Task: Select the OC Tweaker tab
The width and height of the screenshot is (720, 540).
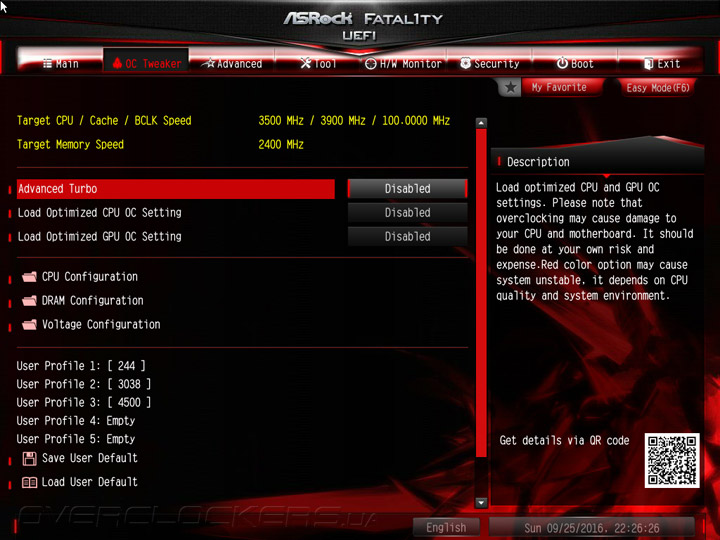Action: pos(146,62)
